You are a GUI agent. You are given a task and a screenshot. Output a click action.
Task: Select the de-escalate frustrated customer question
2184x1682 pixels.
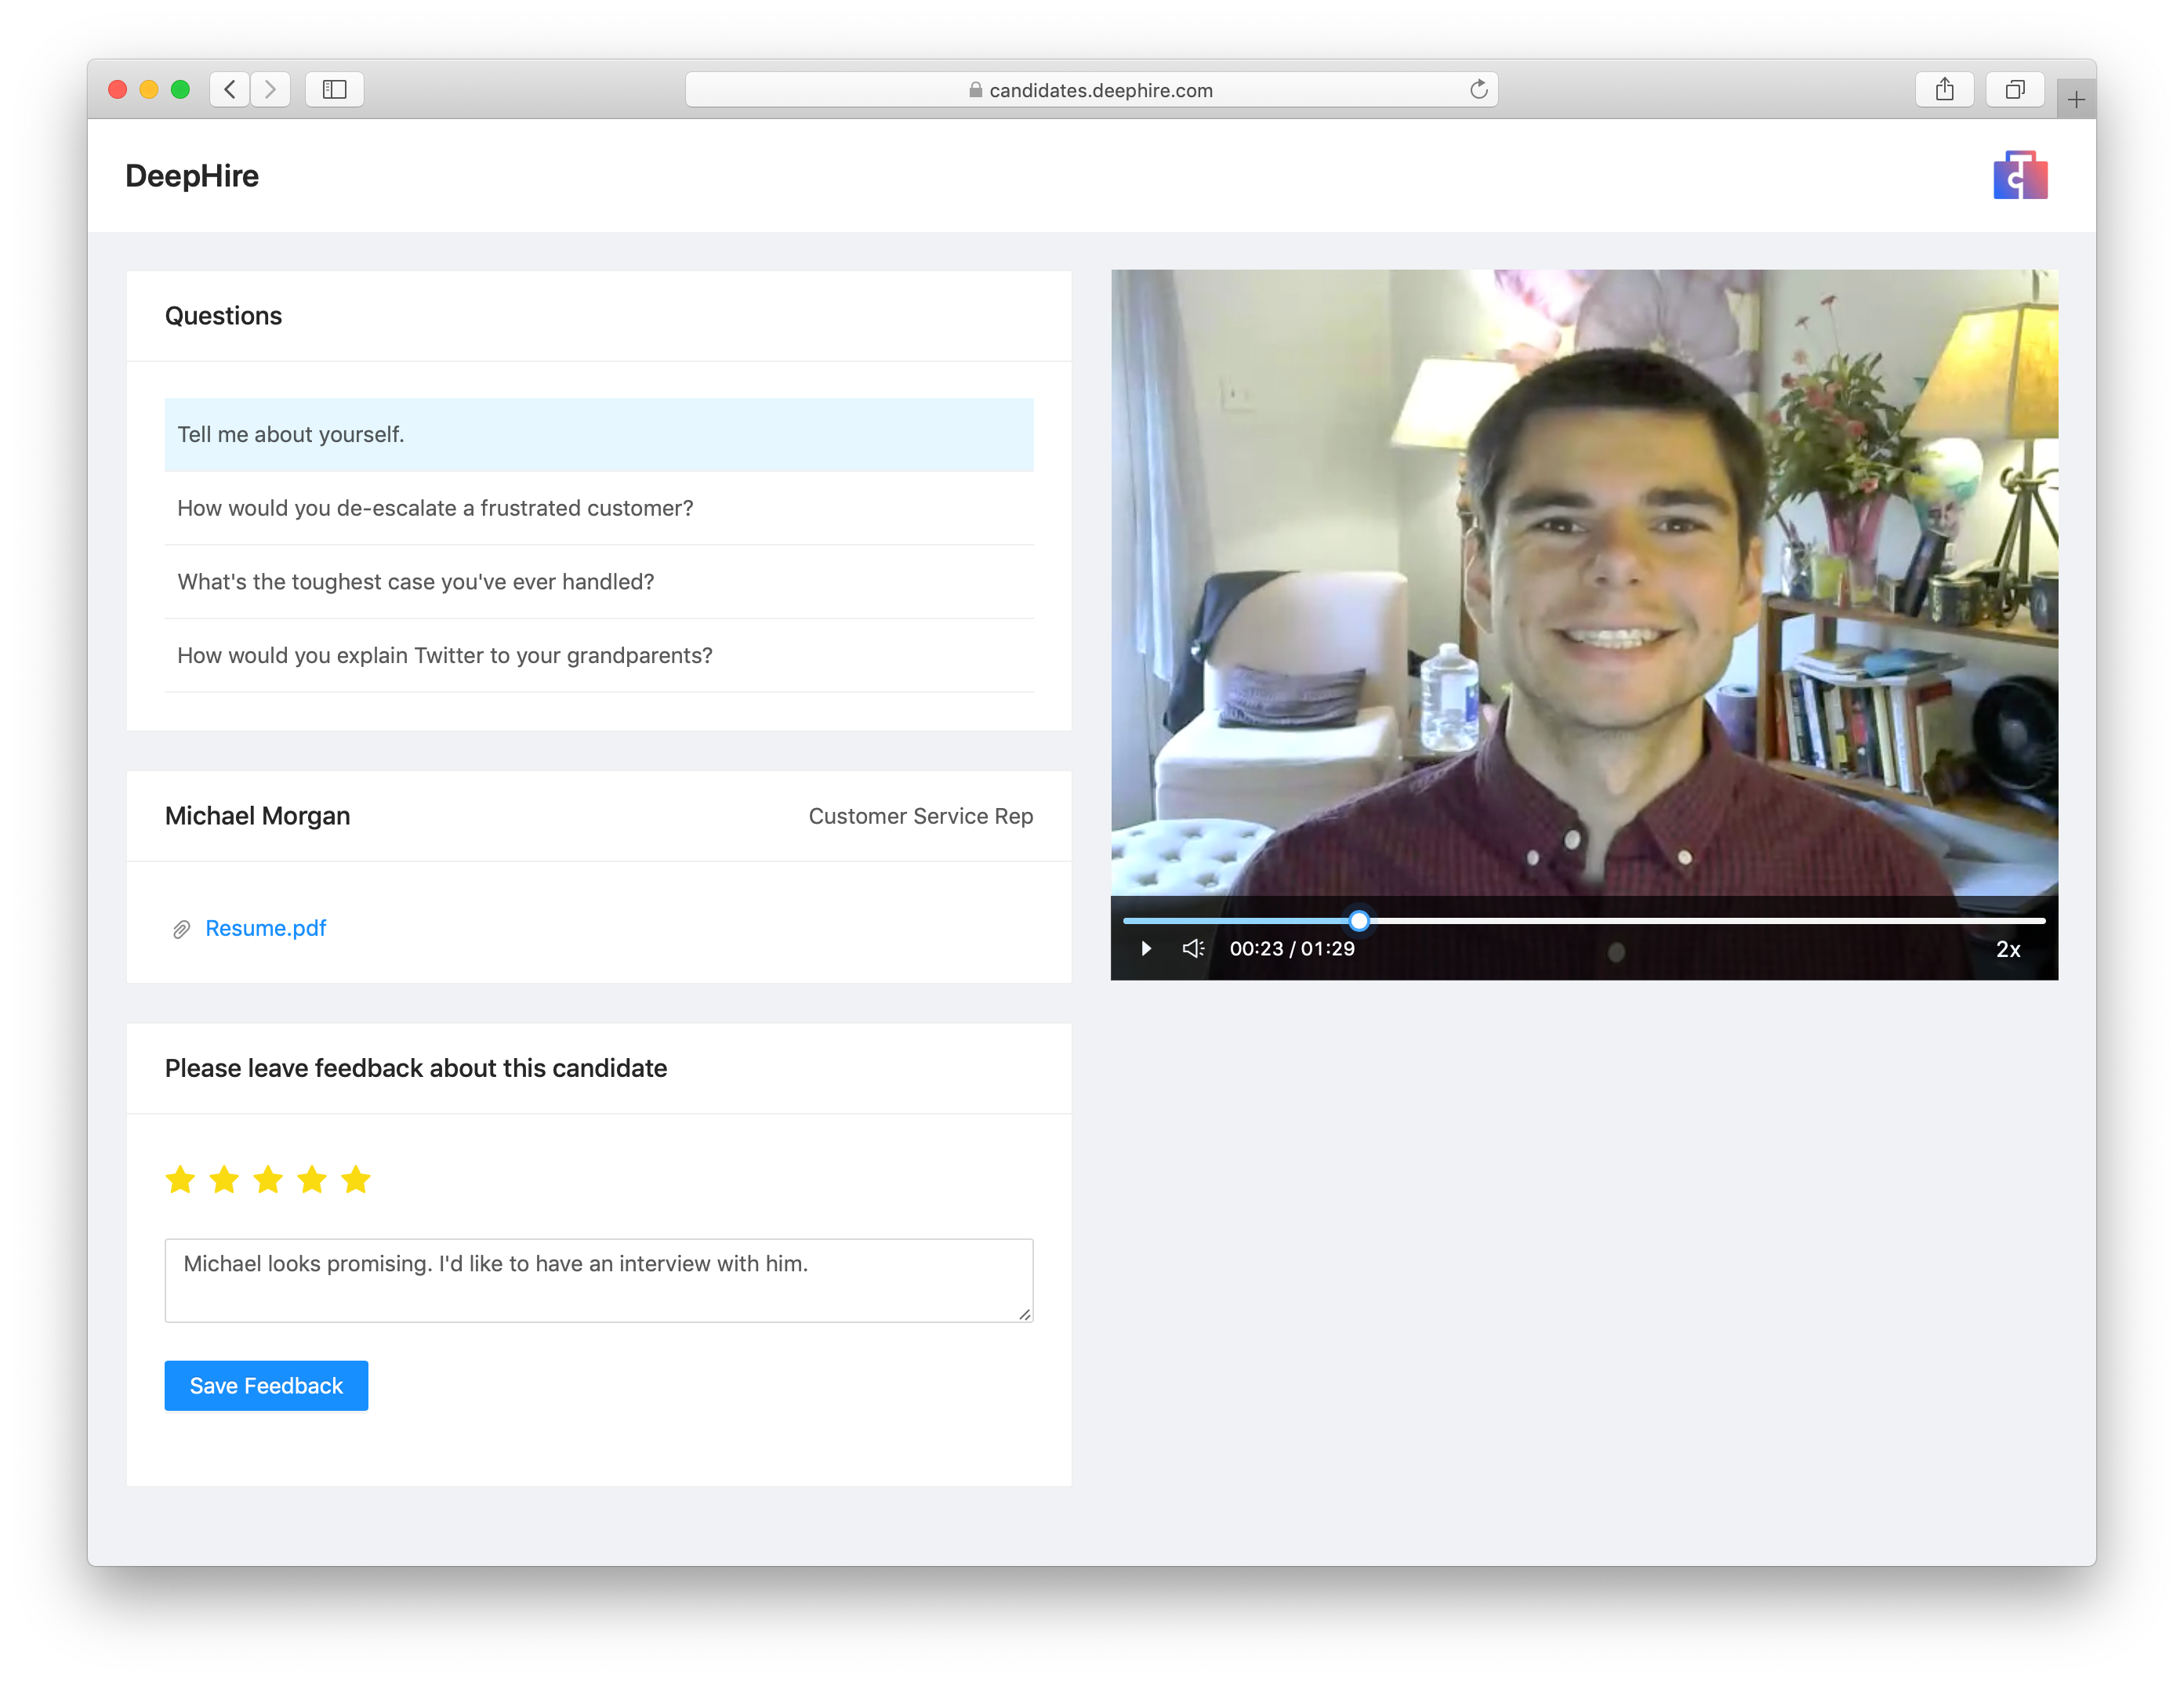pos(598,508)
